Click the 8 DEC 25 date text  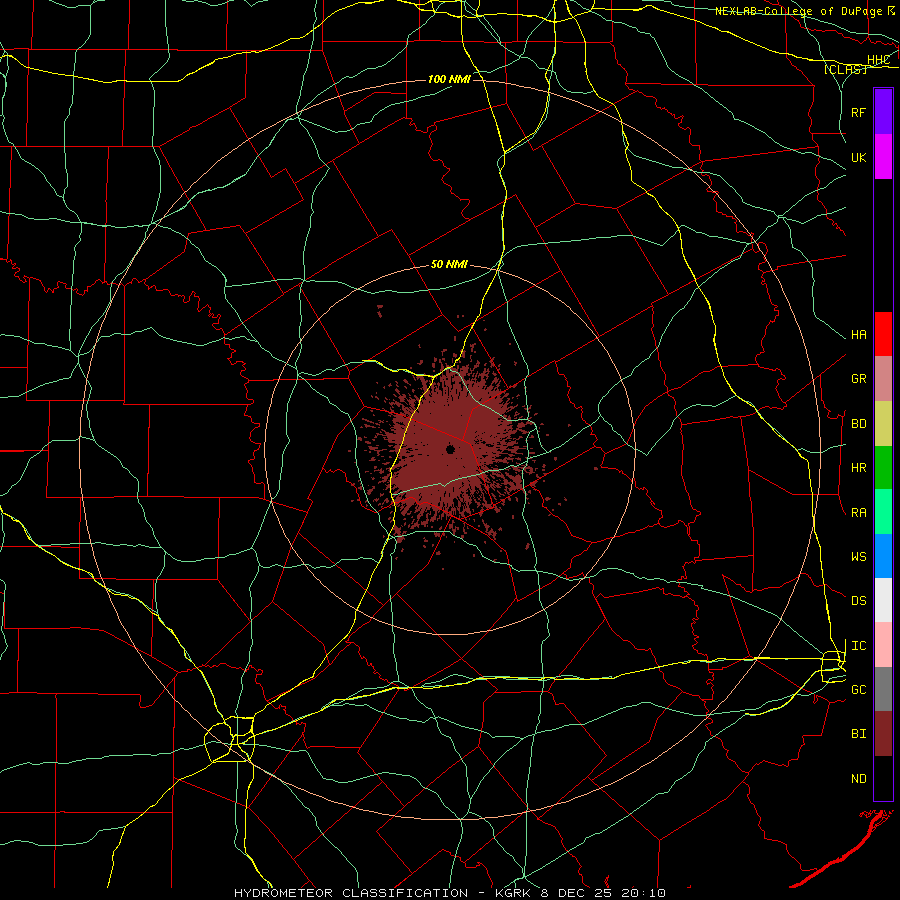pyautogui.click(x=575, y=893)
